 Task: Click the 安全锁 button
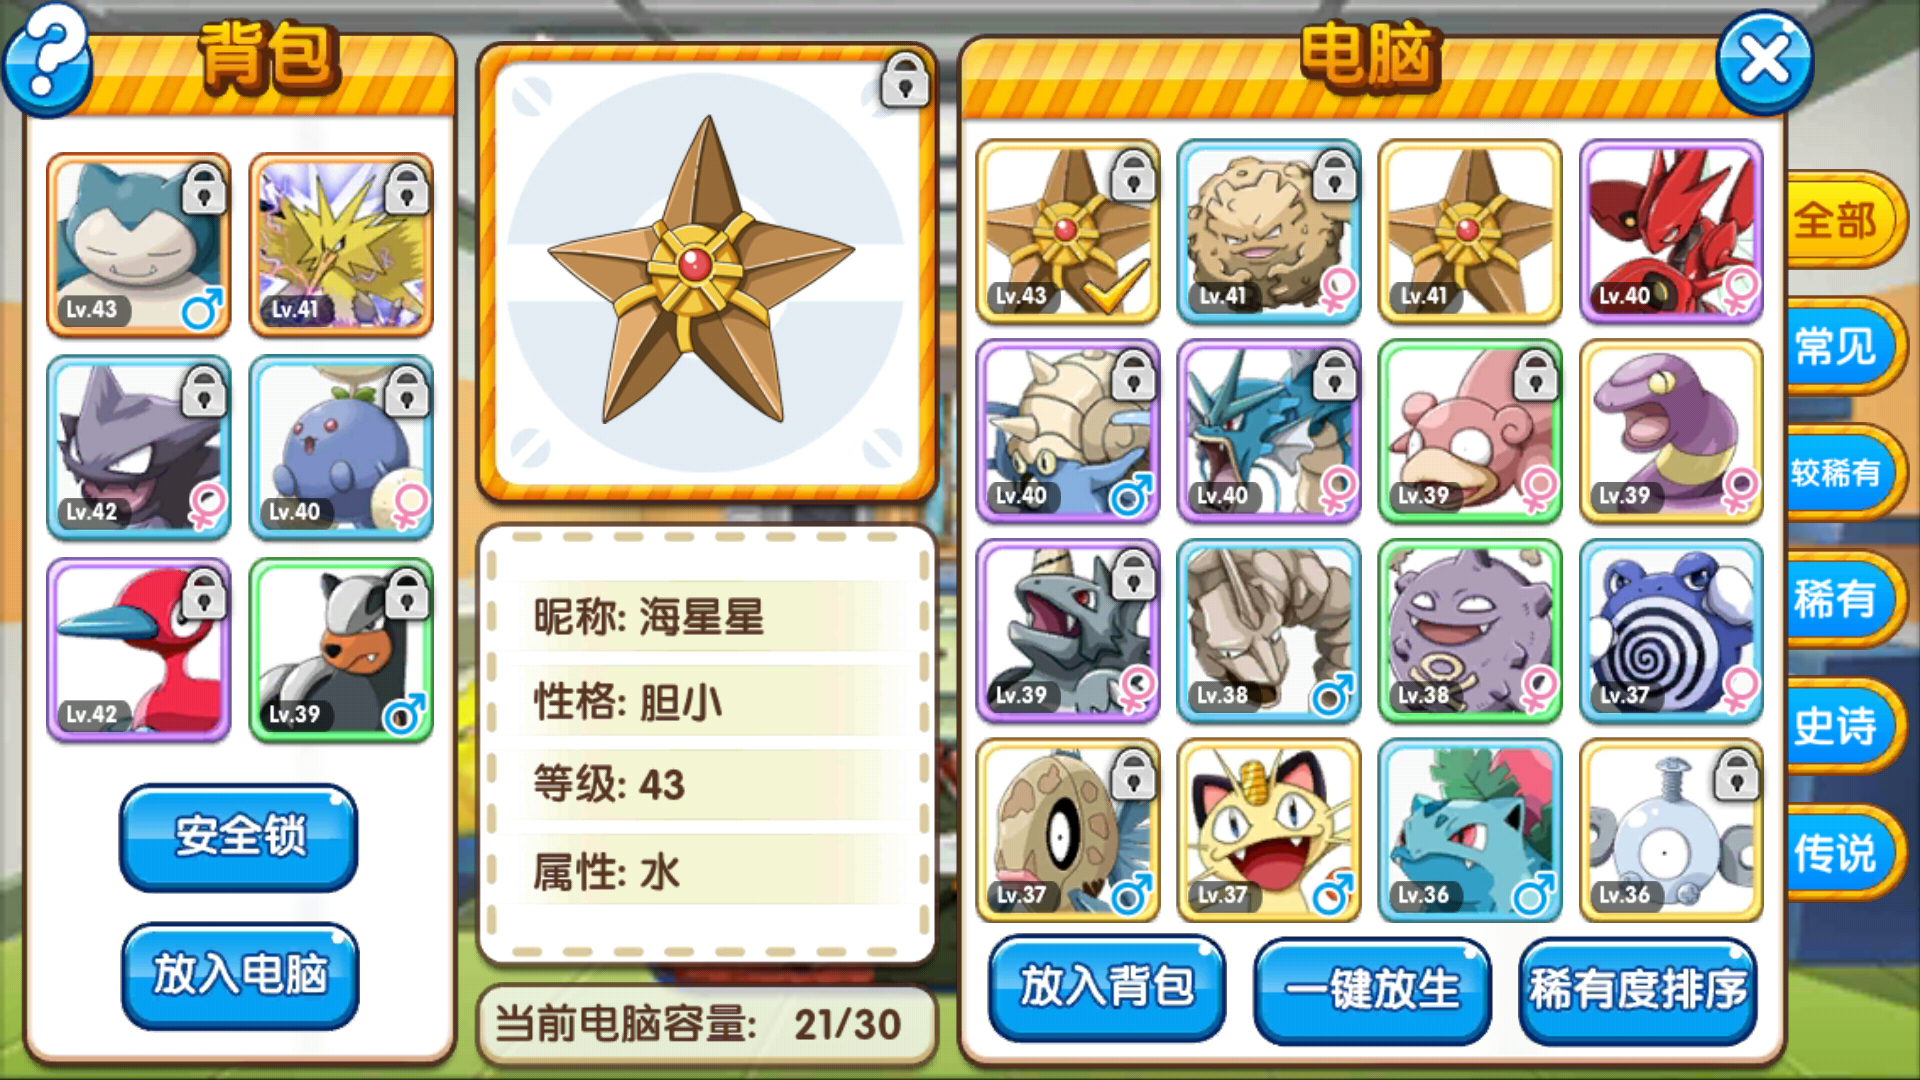pos(239,837)
